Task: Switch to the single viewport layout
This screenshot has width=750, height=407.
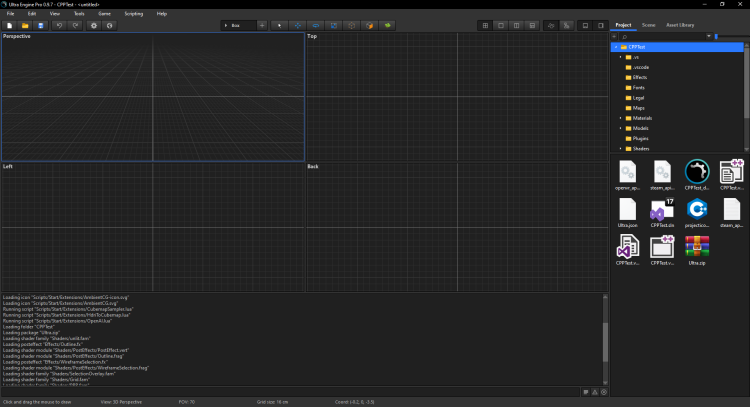Action: (x=500, y=25)
